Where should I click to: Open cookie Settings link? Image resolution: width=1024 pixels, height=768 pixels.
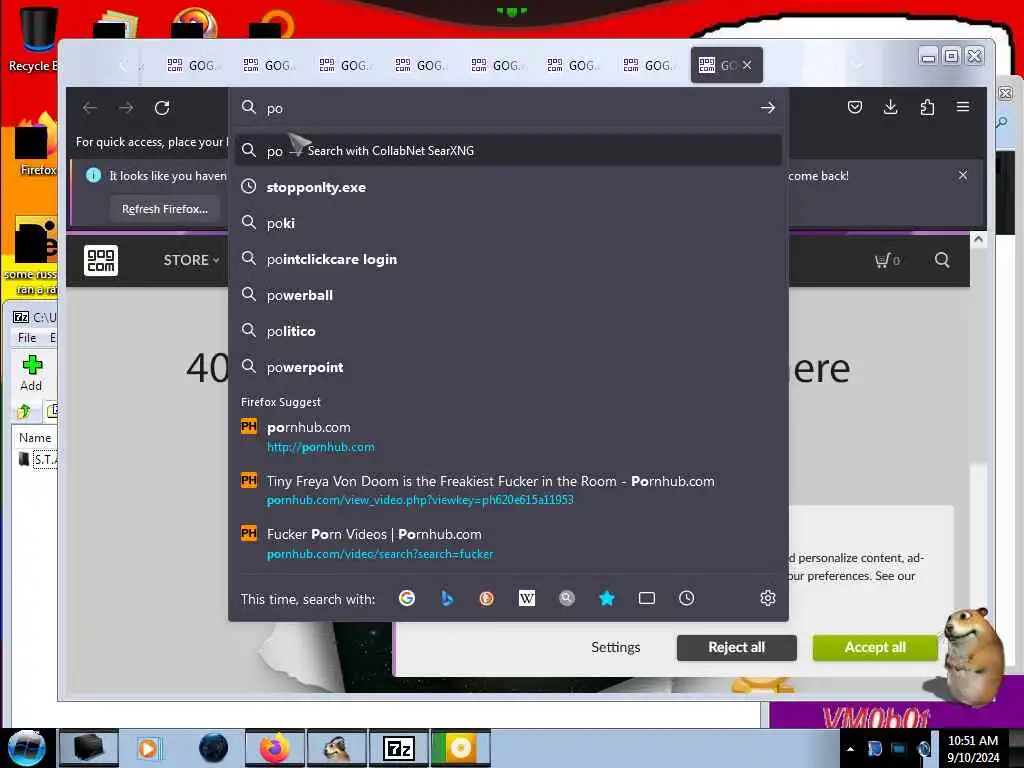tap(616, 647)
